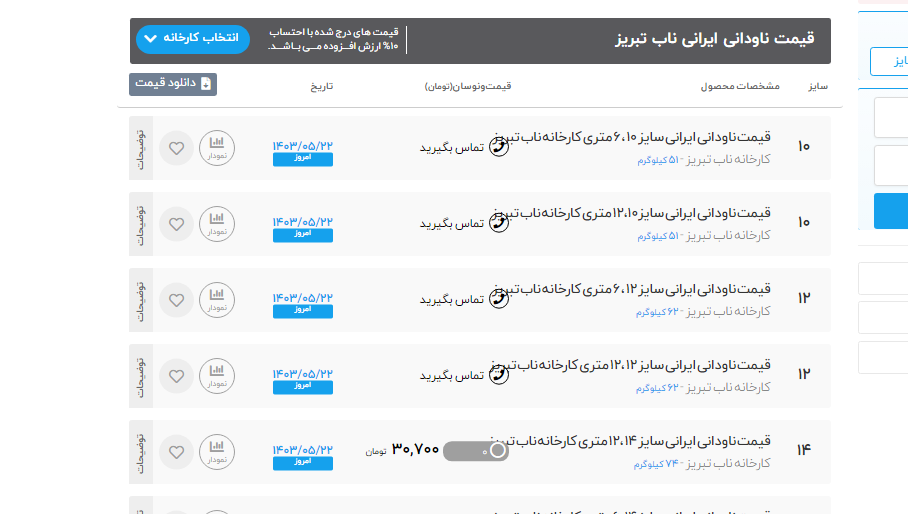Screen dimensions: 908x514
Task: Toggle favorite heart in size 12 12-meter row
Action: 177,376
